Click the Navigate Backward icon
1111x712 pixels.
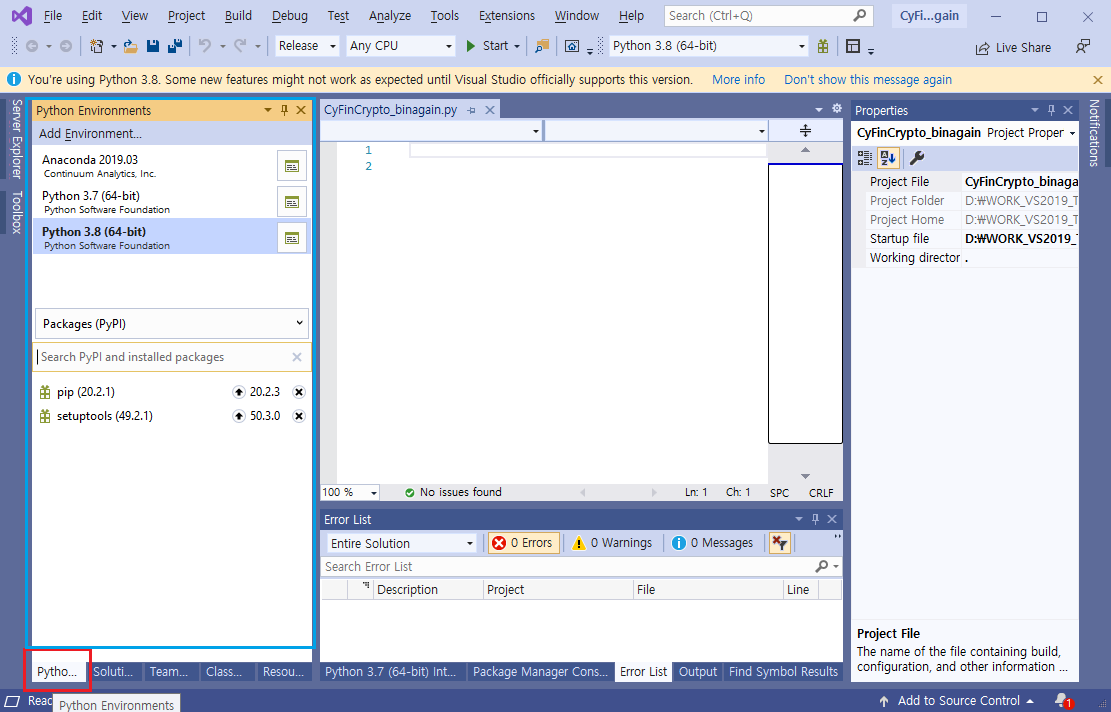32,46
